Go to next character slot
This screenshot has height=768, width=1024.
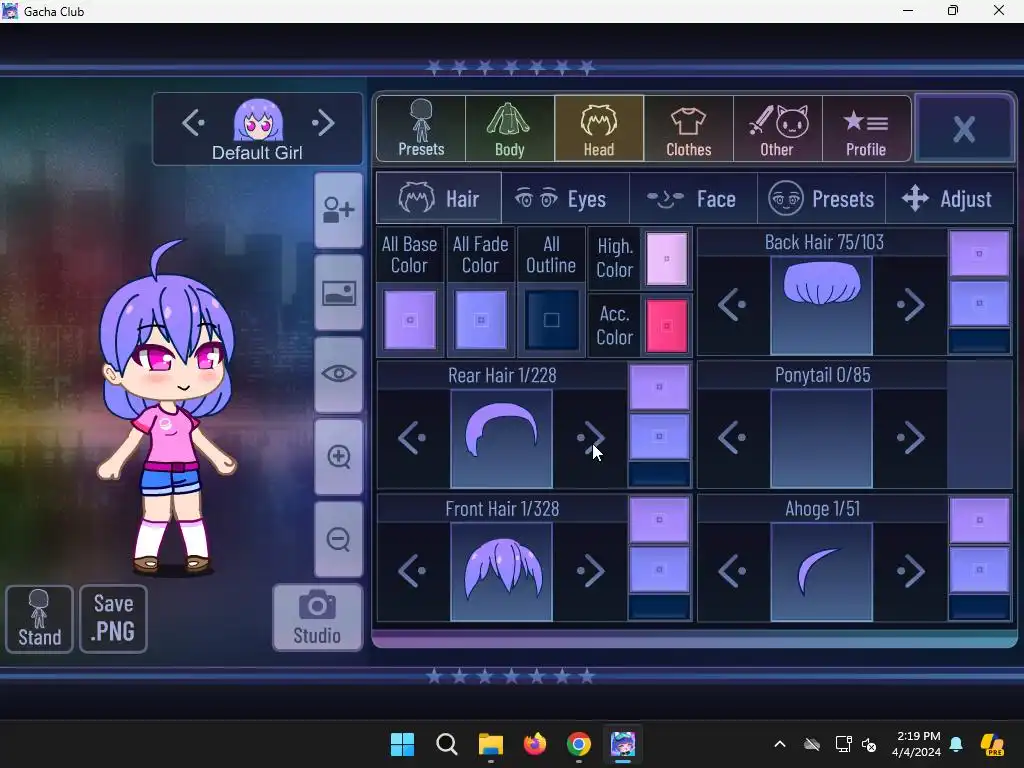coord(323,122)
